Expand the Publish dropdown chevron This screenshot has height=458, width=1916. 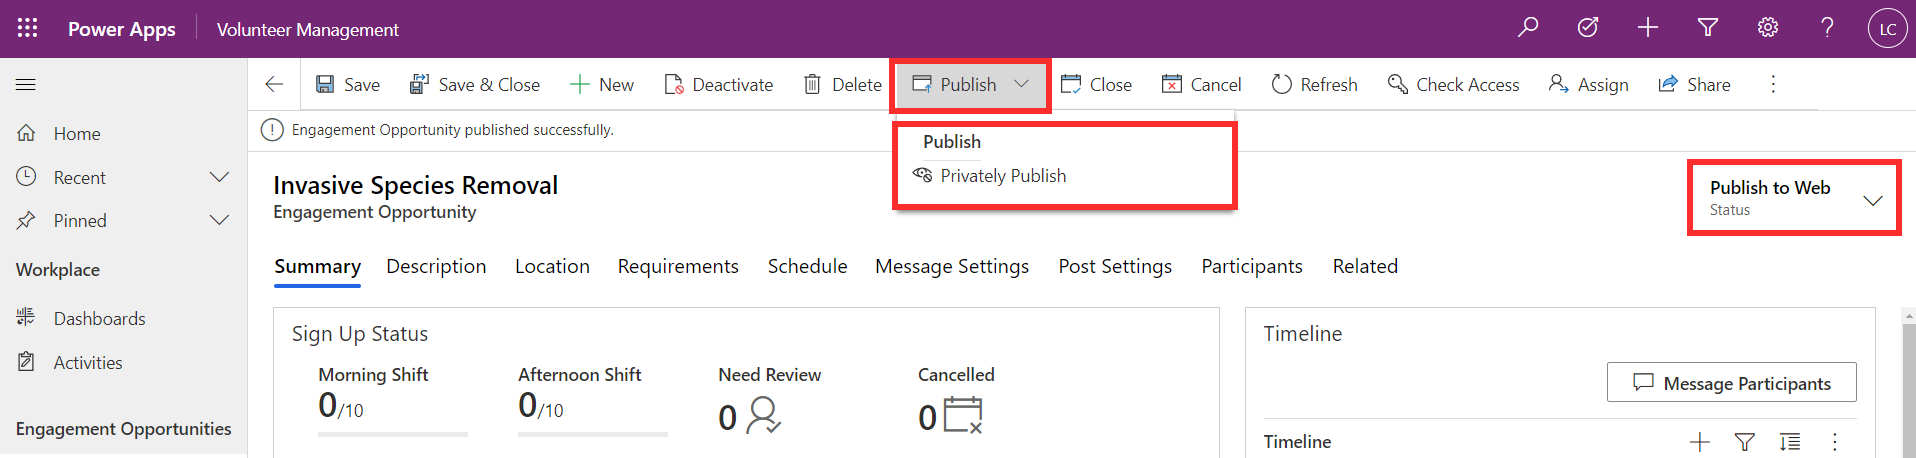click(x=1021, y=85)
